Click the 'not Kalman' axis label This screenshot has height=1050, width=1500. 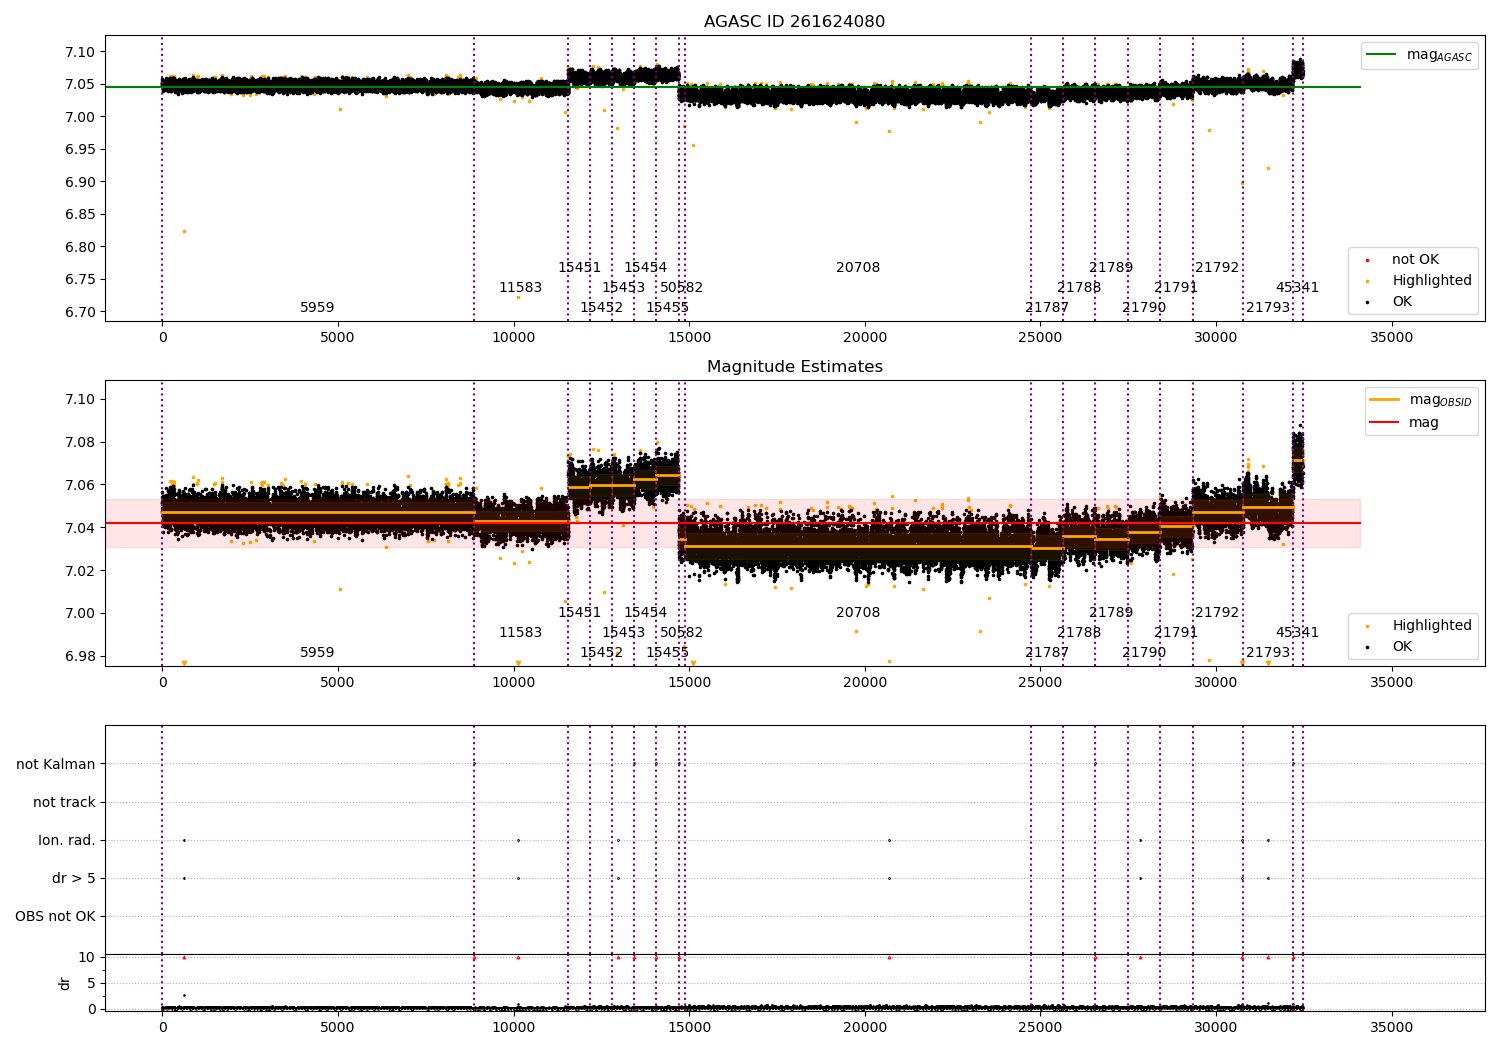coord(56,765)
